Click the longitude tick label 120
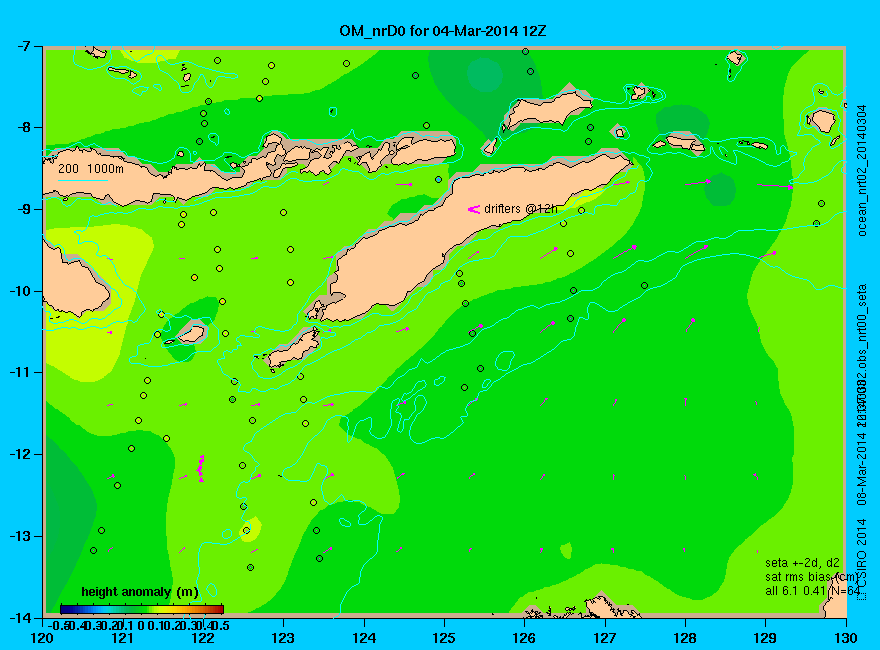Image resolution: width=880 pixels, height=650 pixels. [x=42, y=638]
